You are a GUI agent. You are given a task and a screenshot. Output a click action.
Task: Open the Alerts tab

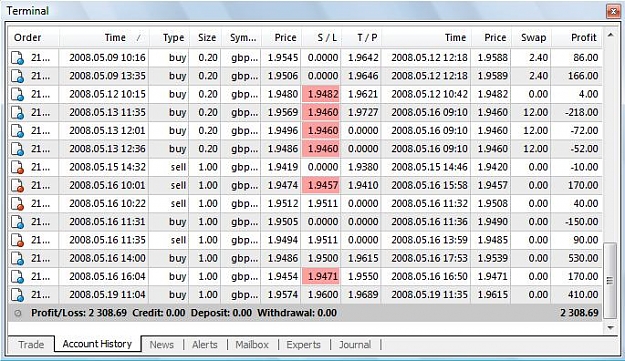(205, 345)
